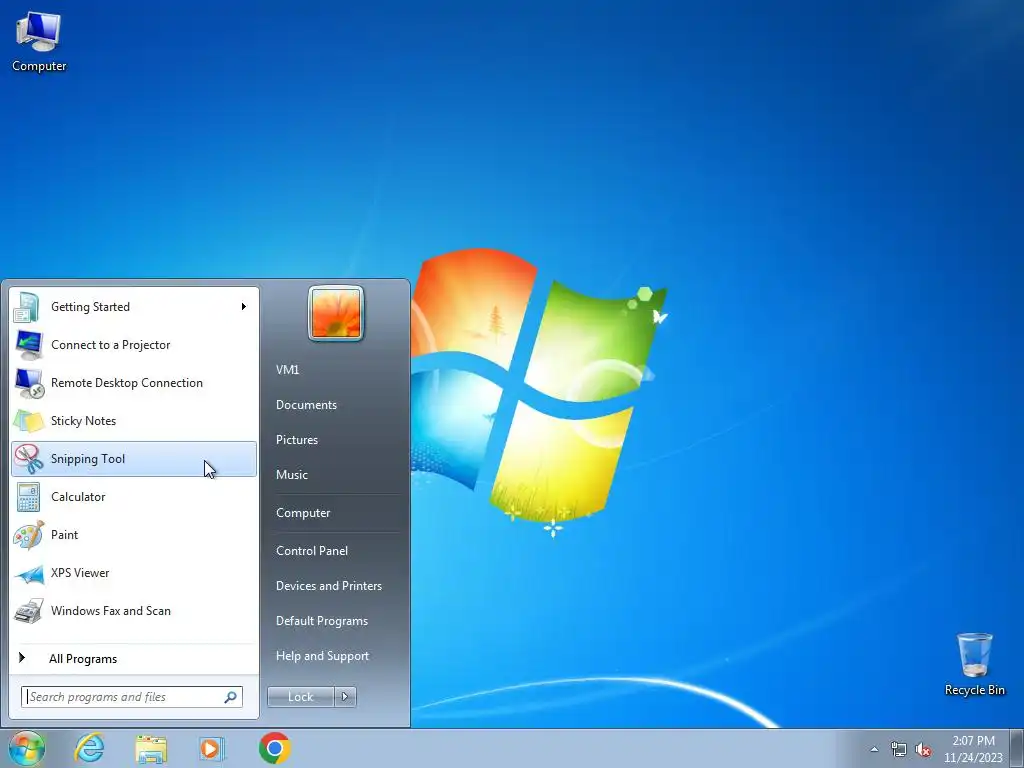Open the Recycle Bin on desktop

[x=974, y=664]
